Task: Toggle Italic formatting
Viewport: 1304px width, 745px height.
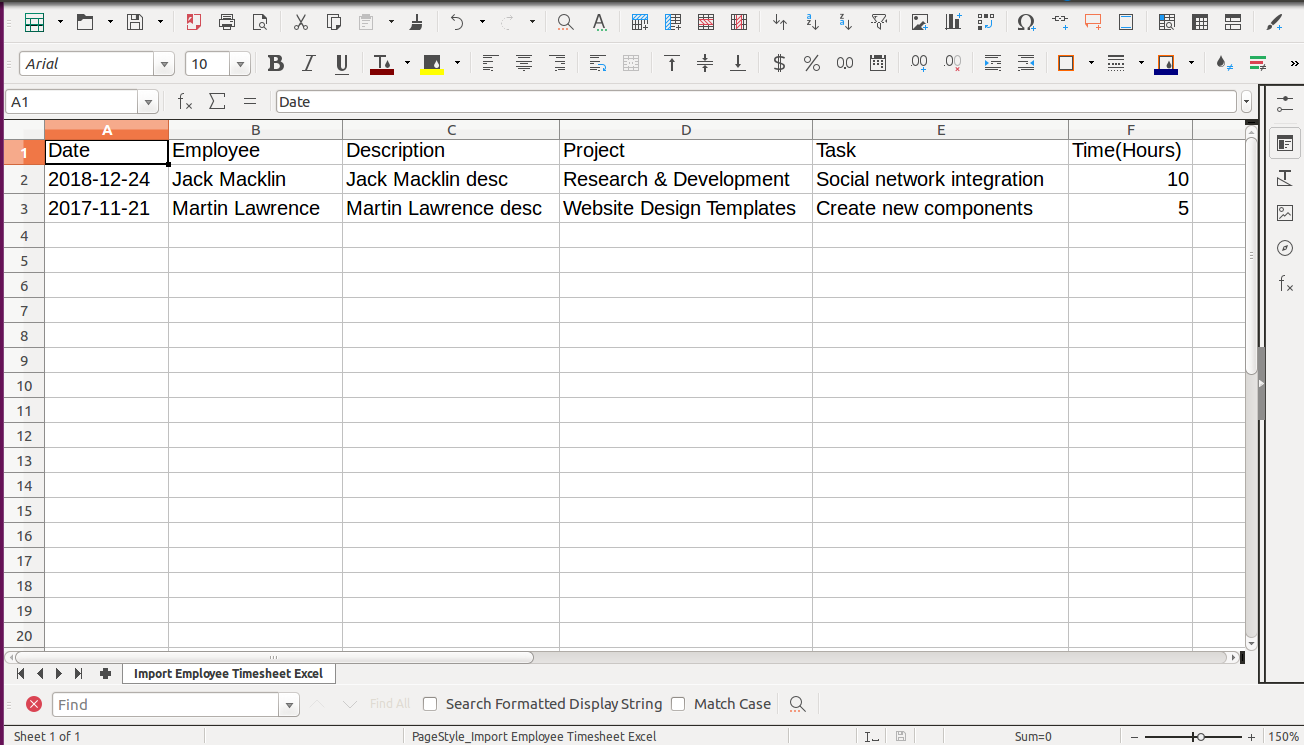Action: 309,64
